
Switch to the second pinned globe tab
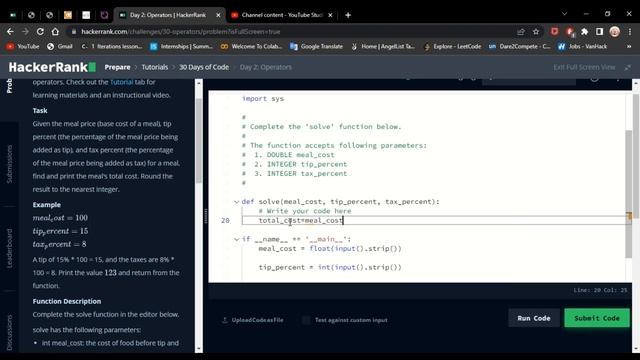tap(31, 15)
